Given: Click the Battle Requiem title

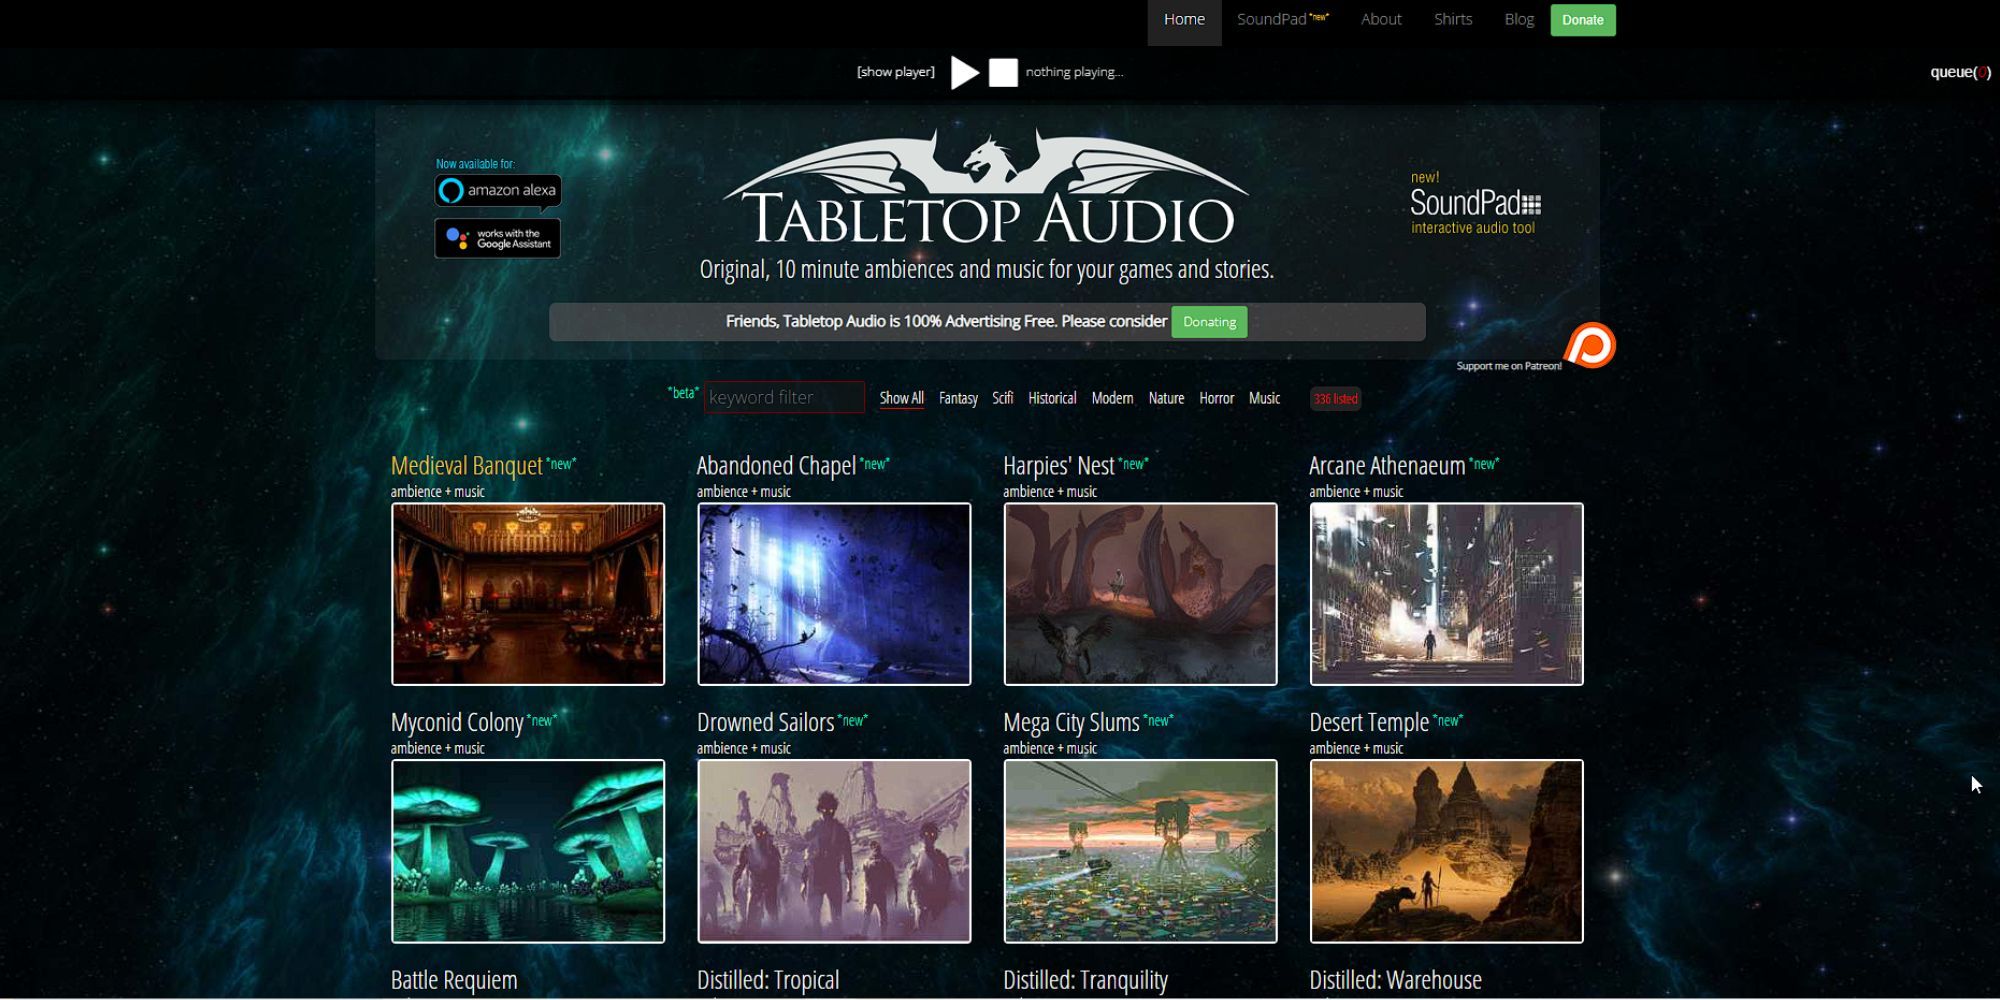Looking at the screenshot, I should [x=454, y=980].
